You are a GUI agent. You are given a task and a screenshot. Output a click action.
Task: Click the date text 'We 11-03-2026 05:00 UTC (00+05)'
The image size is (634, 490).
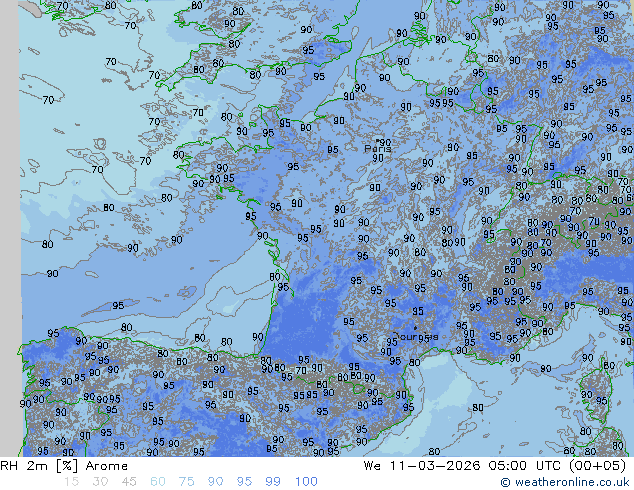click(495, 466)
